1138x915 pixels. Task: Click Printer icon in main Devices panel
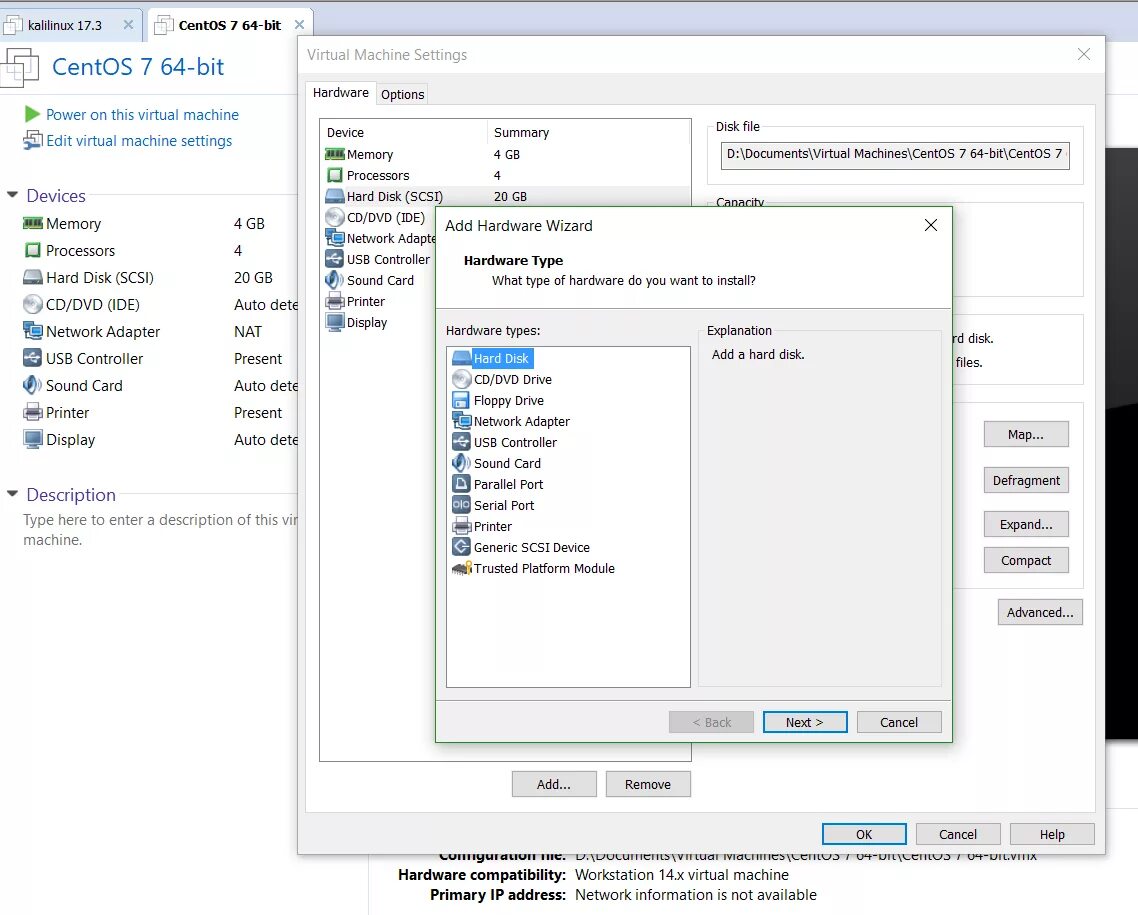pos(33,412)
